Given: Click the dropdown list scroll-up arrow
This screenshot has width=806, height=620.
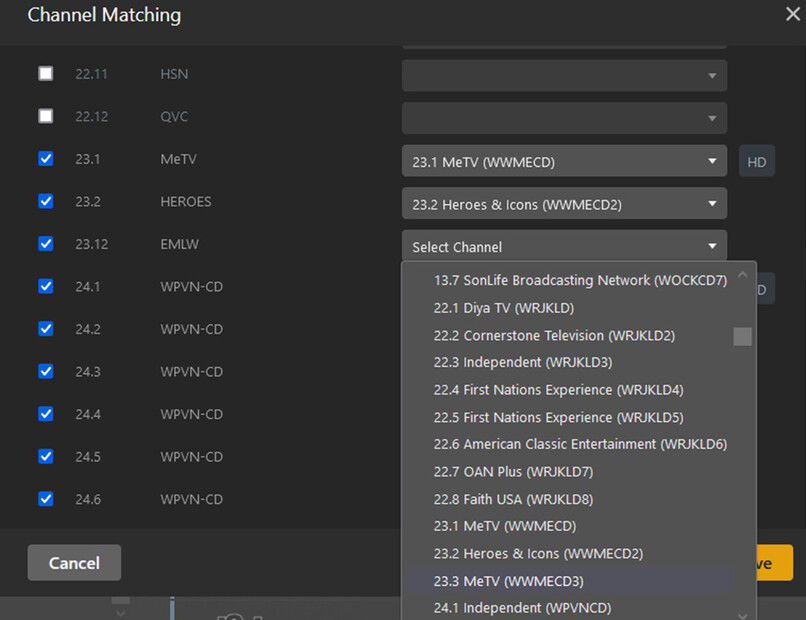Looking at the screenshot, I should click(x=742, y=275).
